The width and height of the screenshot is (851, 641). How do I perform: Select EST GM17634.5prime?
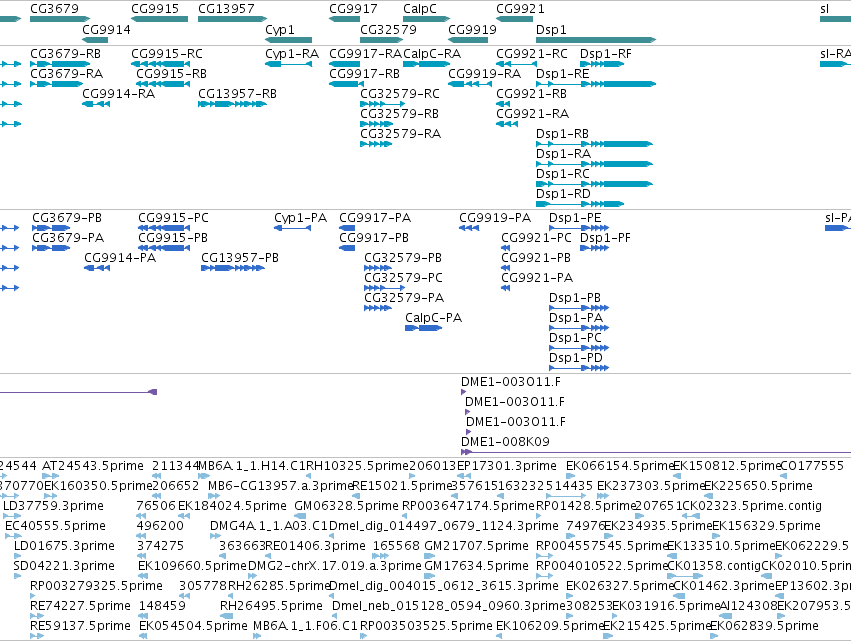[x=429, y=576]
